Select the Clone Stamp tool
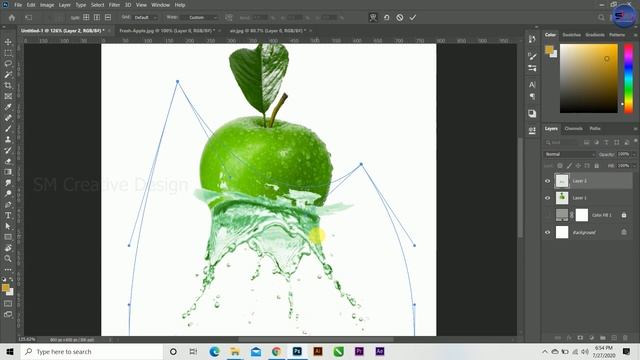Screen dimensions: 640x360 (8, 140)
